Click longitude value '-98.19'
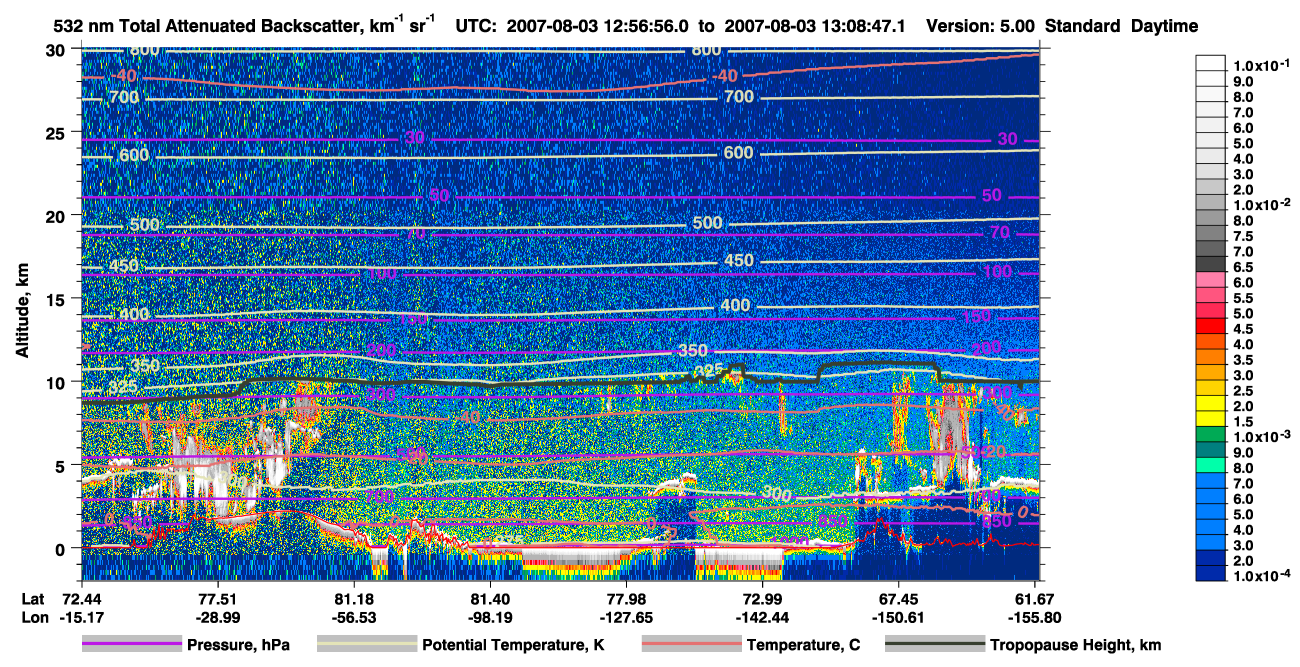 coord(489,618)
